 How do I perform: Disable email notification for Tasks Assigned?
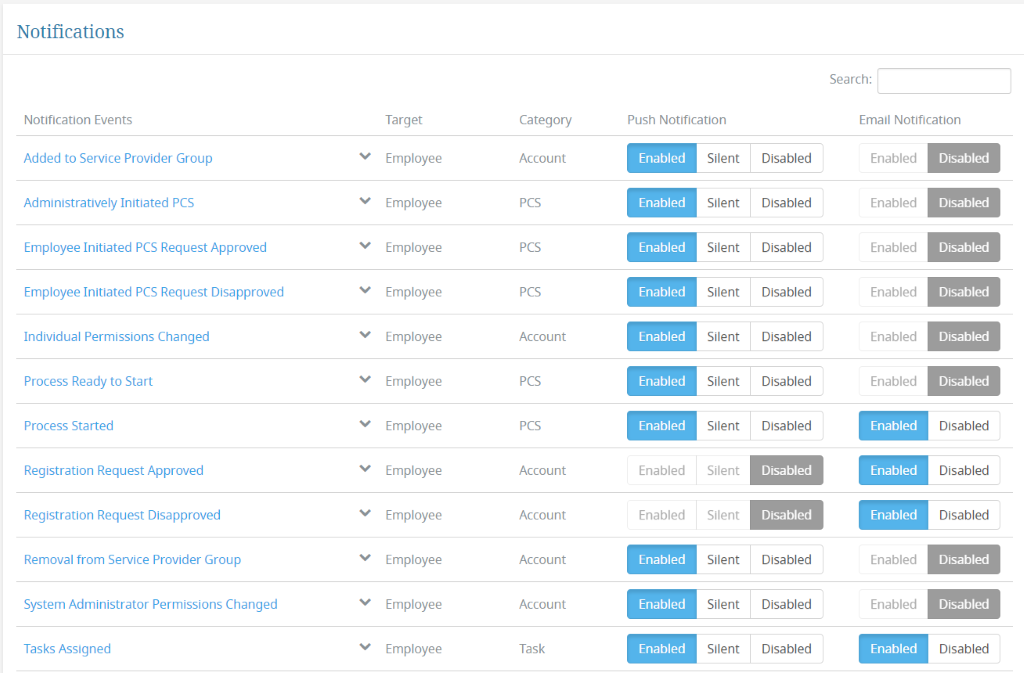(x=964, y=649)
